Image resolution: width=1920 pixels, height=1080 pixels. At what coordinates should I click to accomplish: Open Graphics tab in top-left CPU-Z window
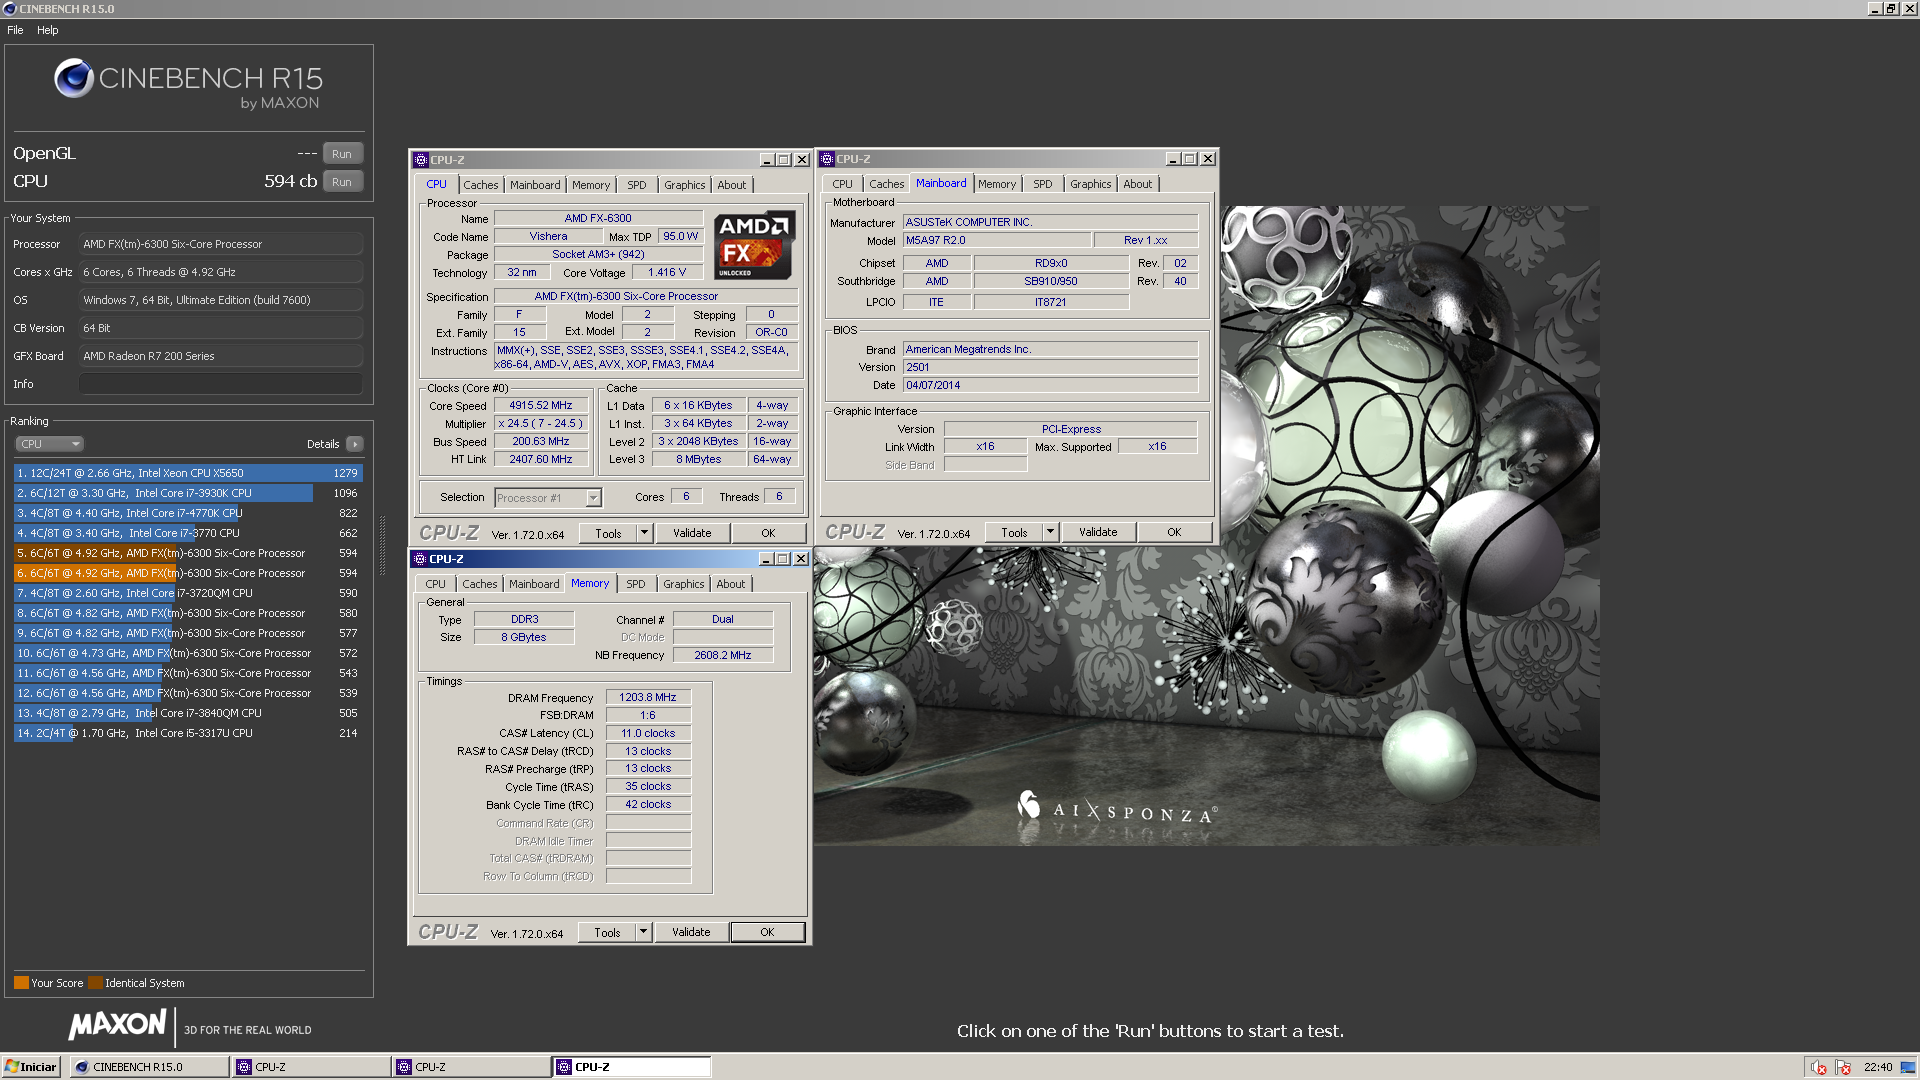(x=685, y=185)
